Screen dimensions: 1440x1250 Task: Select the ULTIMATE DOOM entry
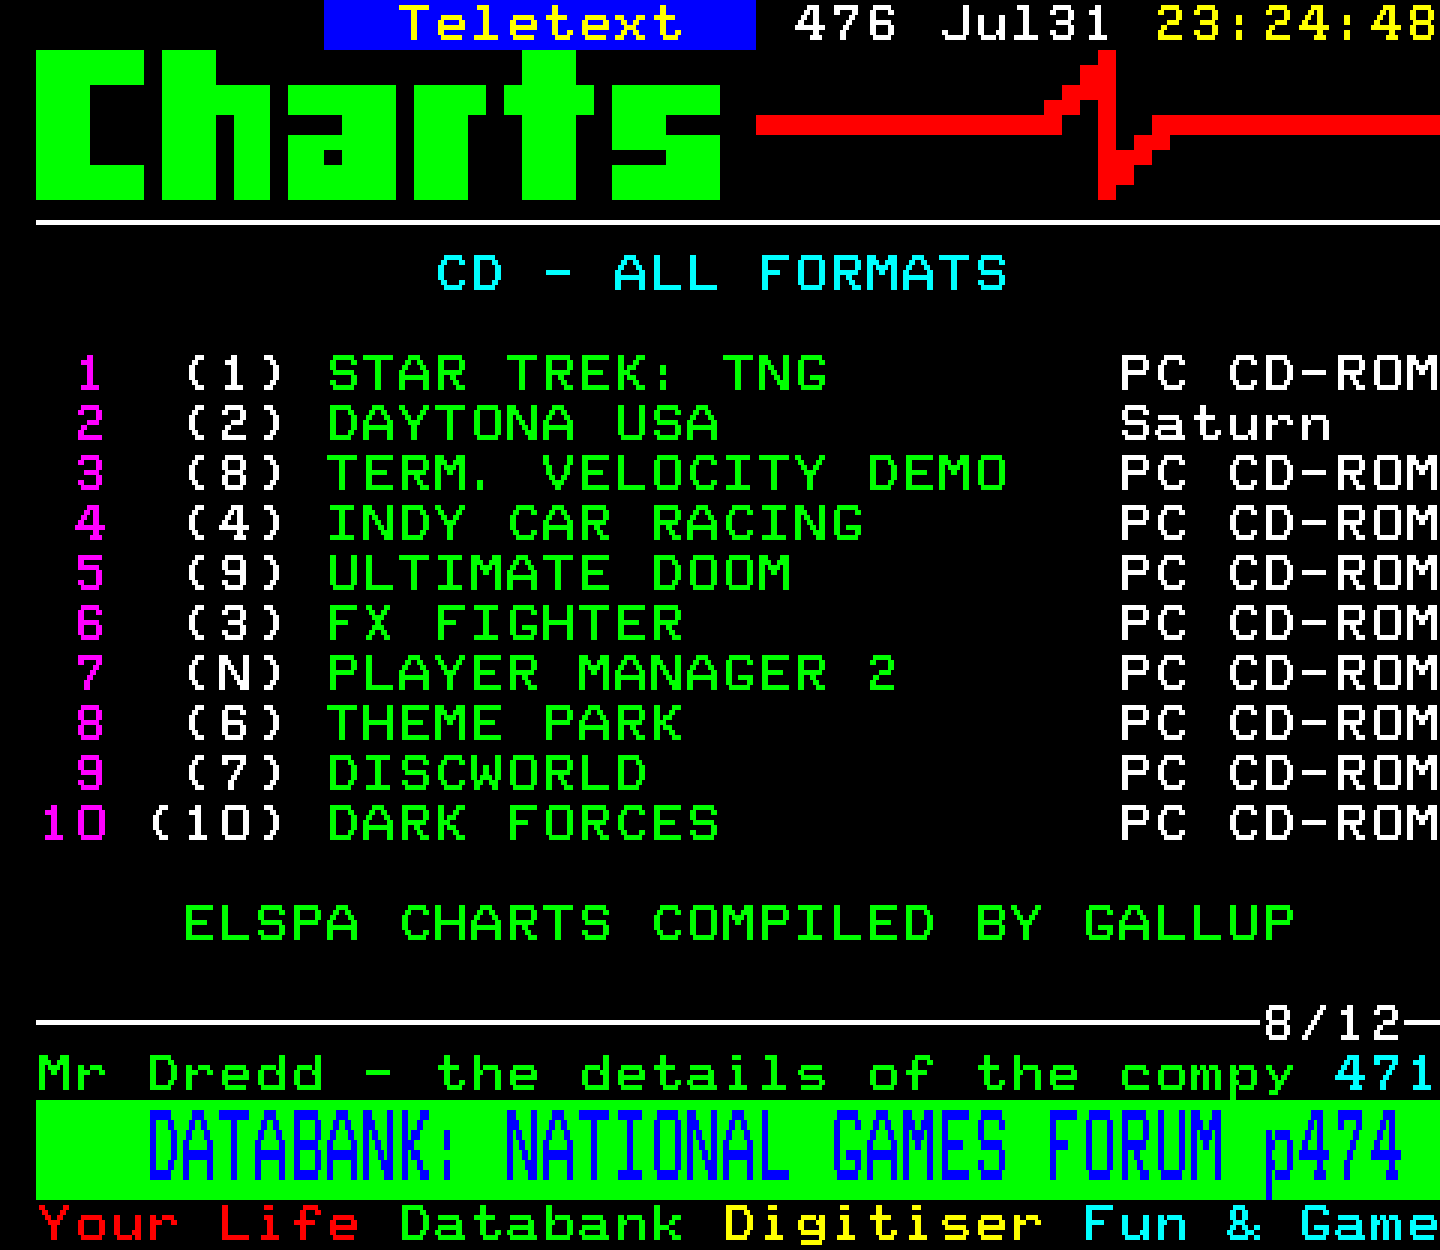(x=559, y=573)
